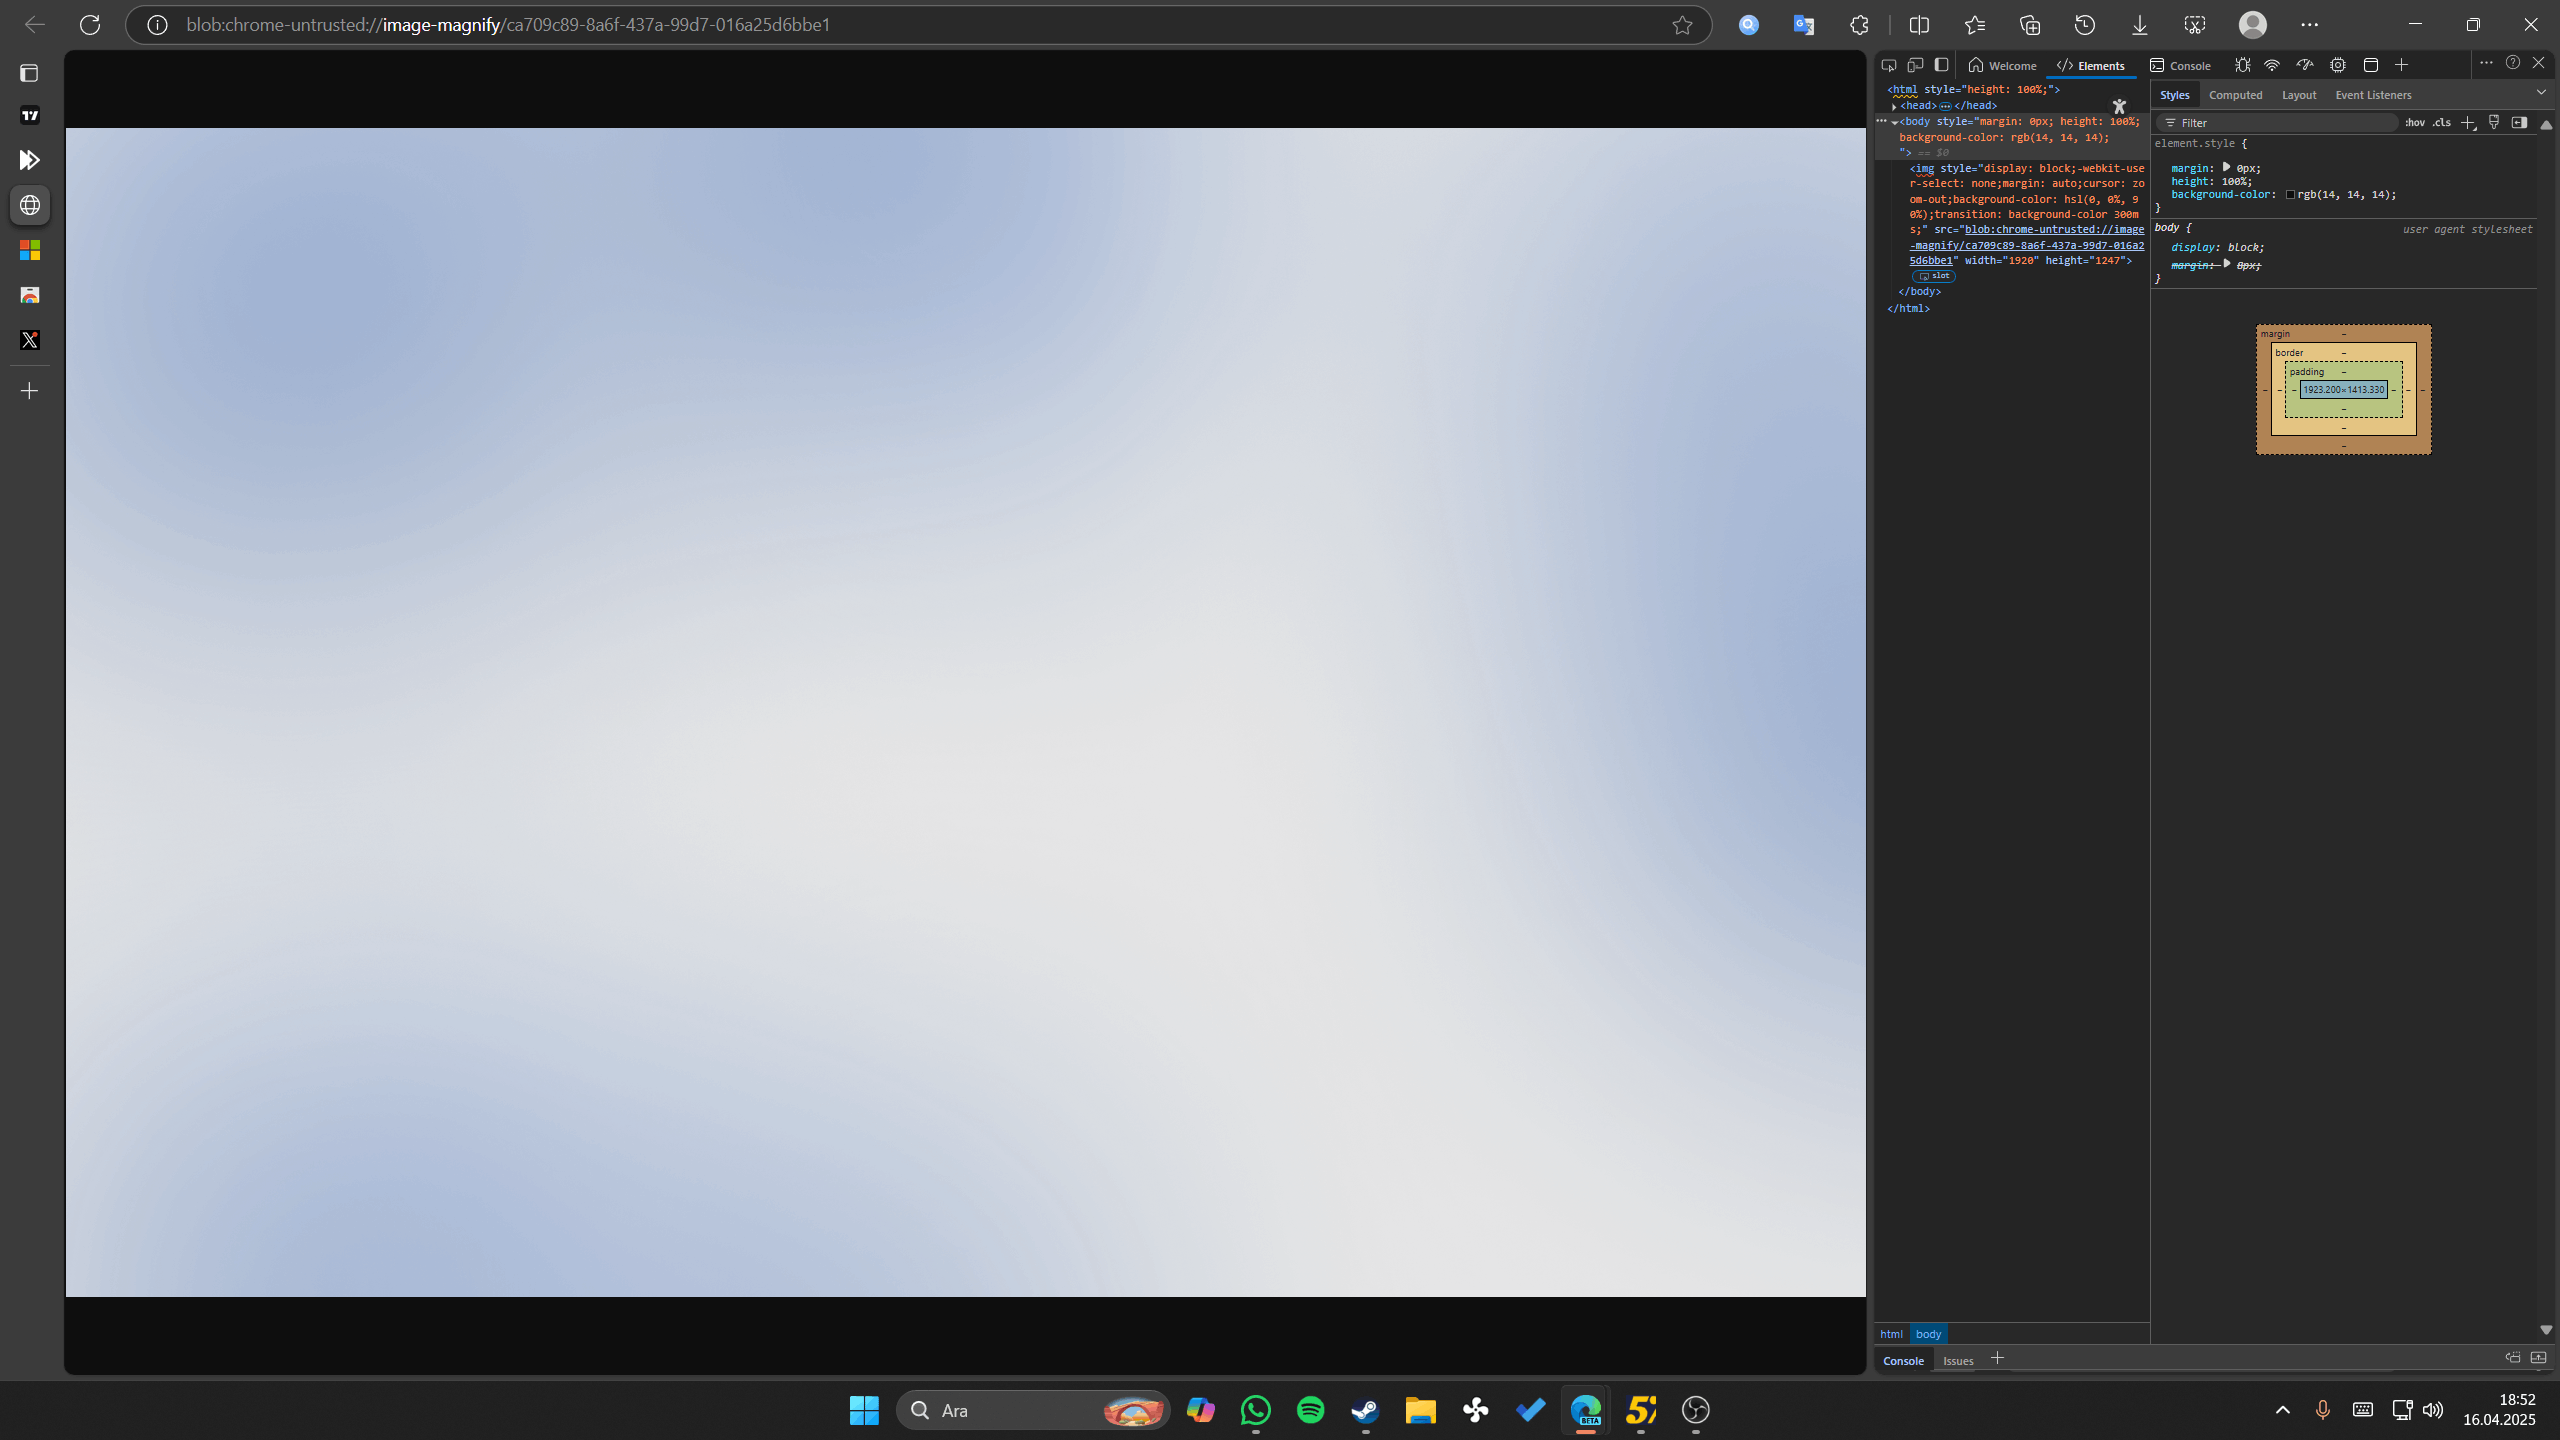Select body in the breadcrumb bar
The width and height of the screenshot is (2560, 1440).
coord(1928,1334)
